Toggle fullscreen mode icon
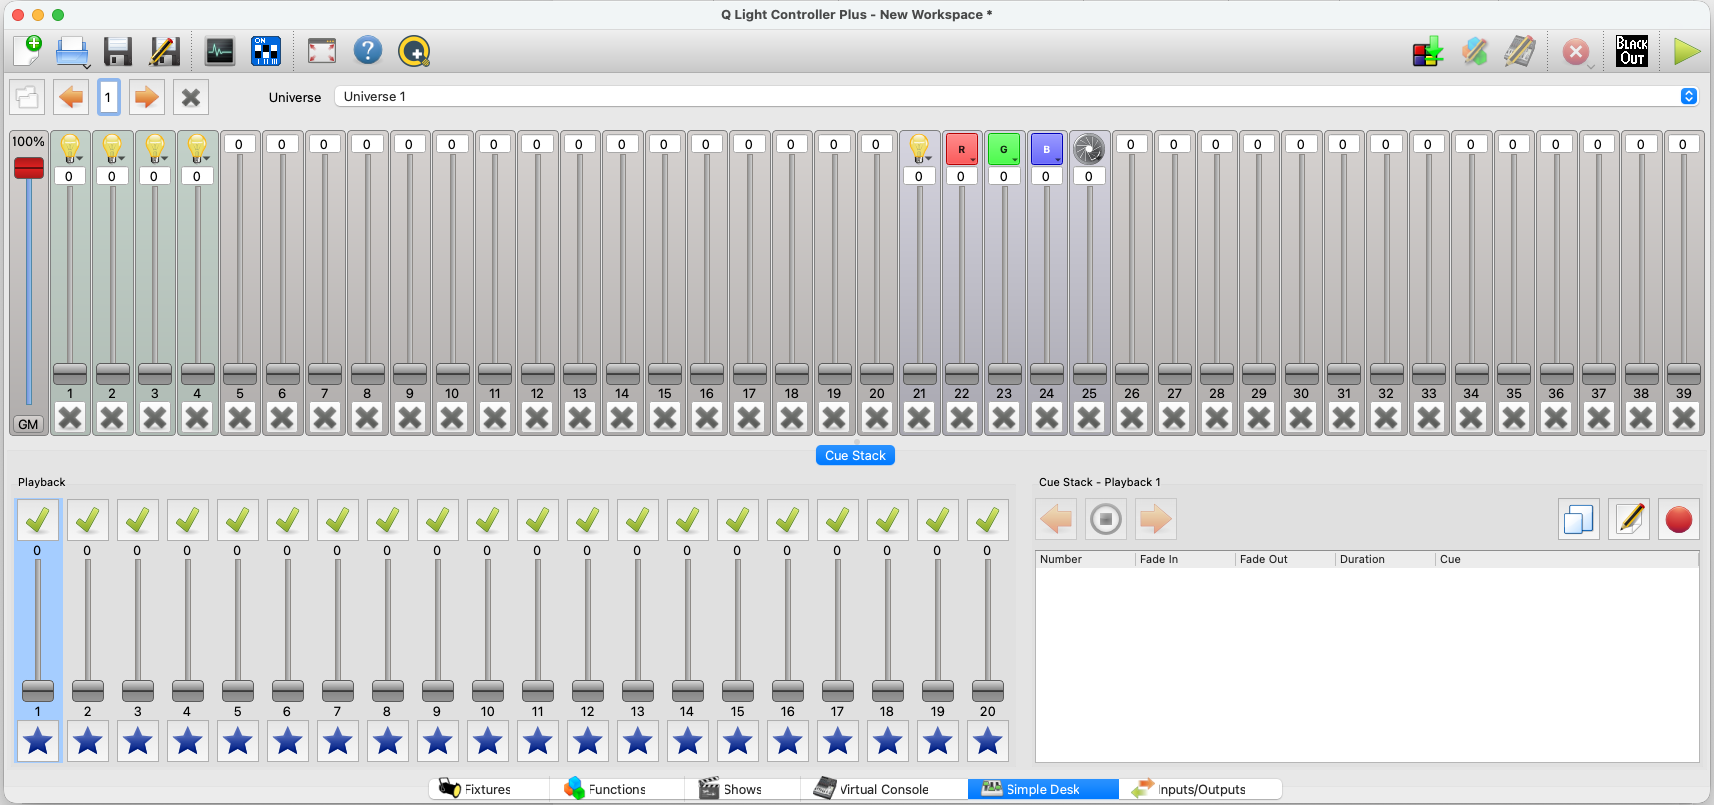This screenshot has width=1714, height=805. coord(322,51)
